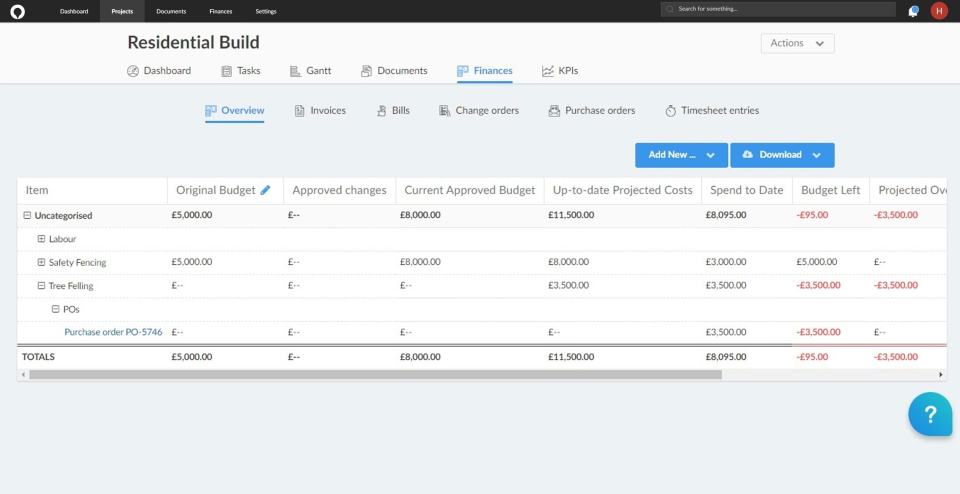Switch to the Change orders sub-tab
The image size is (960, 494).
[479, 111]
